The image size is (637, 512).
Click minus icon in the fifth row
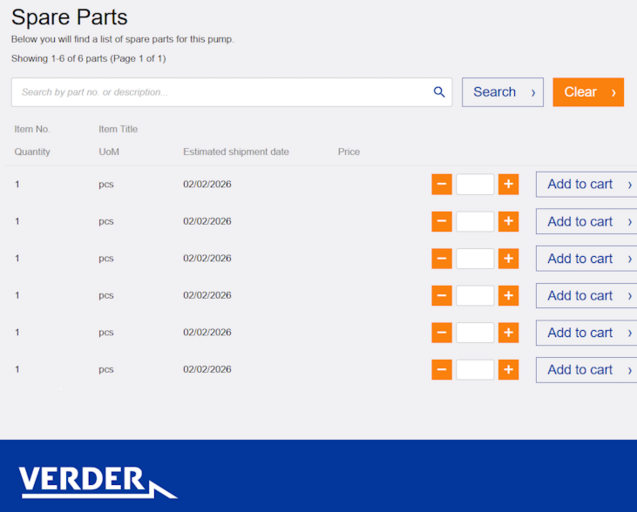[x=441, y=332]
